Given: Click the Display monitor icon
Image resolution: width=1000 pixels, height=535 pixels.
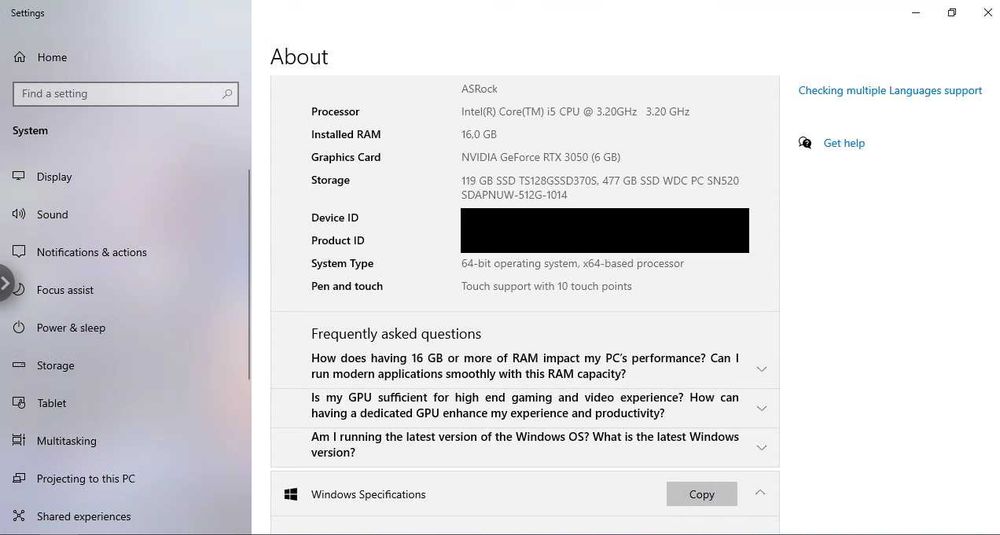Looking at the screenshot, I should 19,176.
